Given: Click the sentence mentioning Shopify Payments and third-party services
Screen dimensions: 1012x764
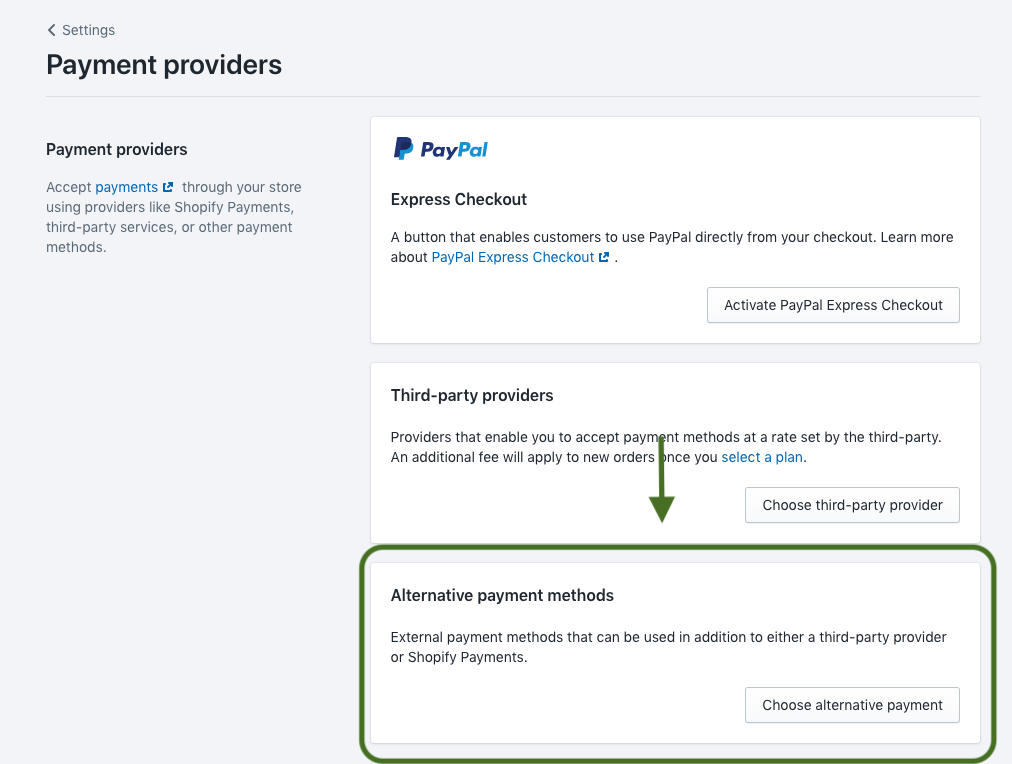Looking at the screenshot, I should pyautogui.click(x=174, y=217).
